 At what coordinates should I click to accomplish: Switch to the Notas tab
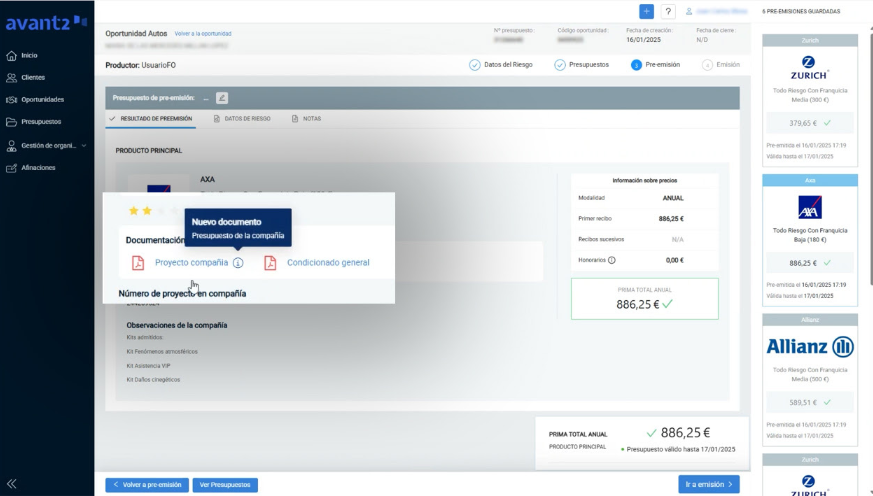click(x=306, y=119)
